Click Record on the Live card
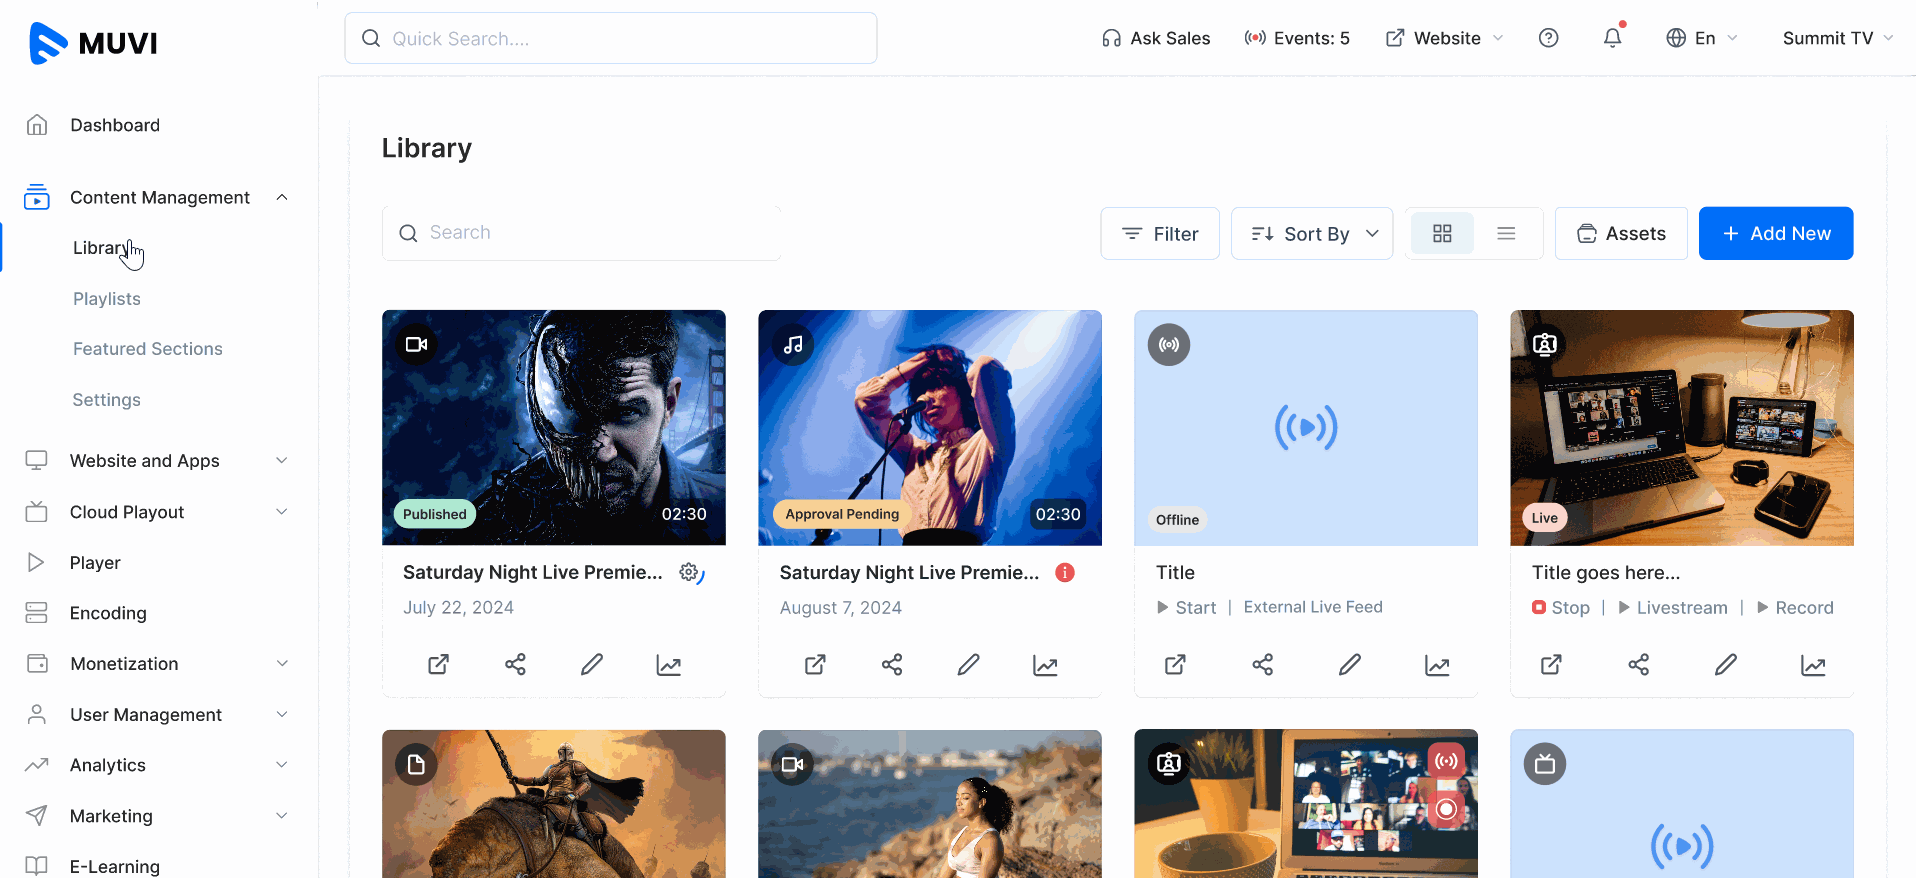The image size is (1916, 878). pyautogui.click(x=1795, y=607)
